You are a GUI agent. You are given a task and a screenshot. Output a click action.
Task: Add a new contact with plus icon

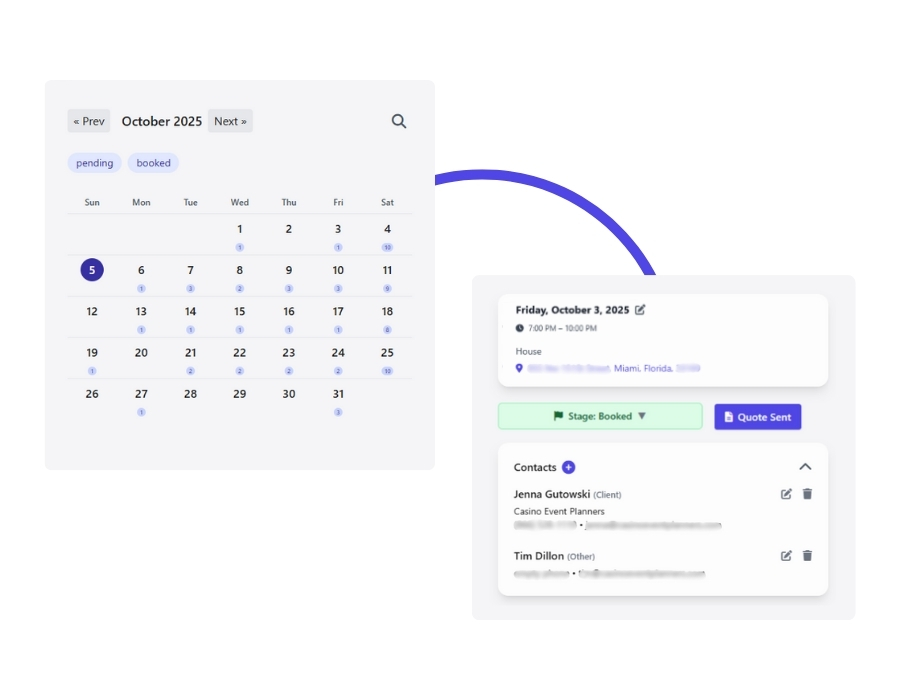click(x=569, y=467)
